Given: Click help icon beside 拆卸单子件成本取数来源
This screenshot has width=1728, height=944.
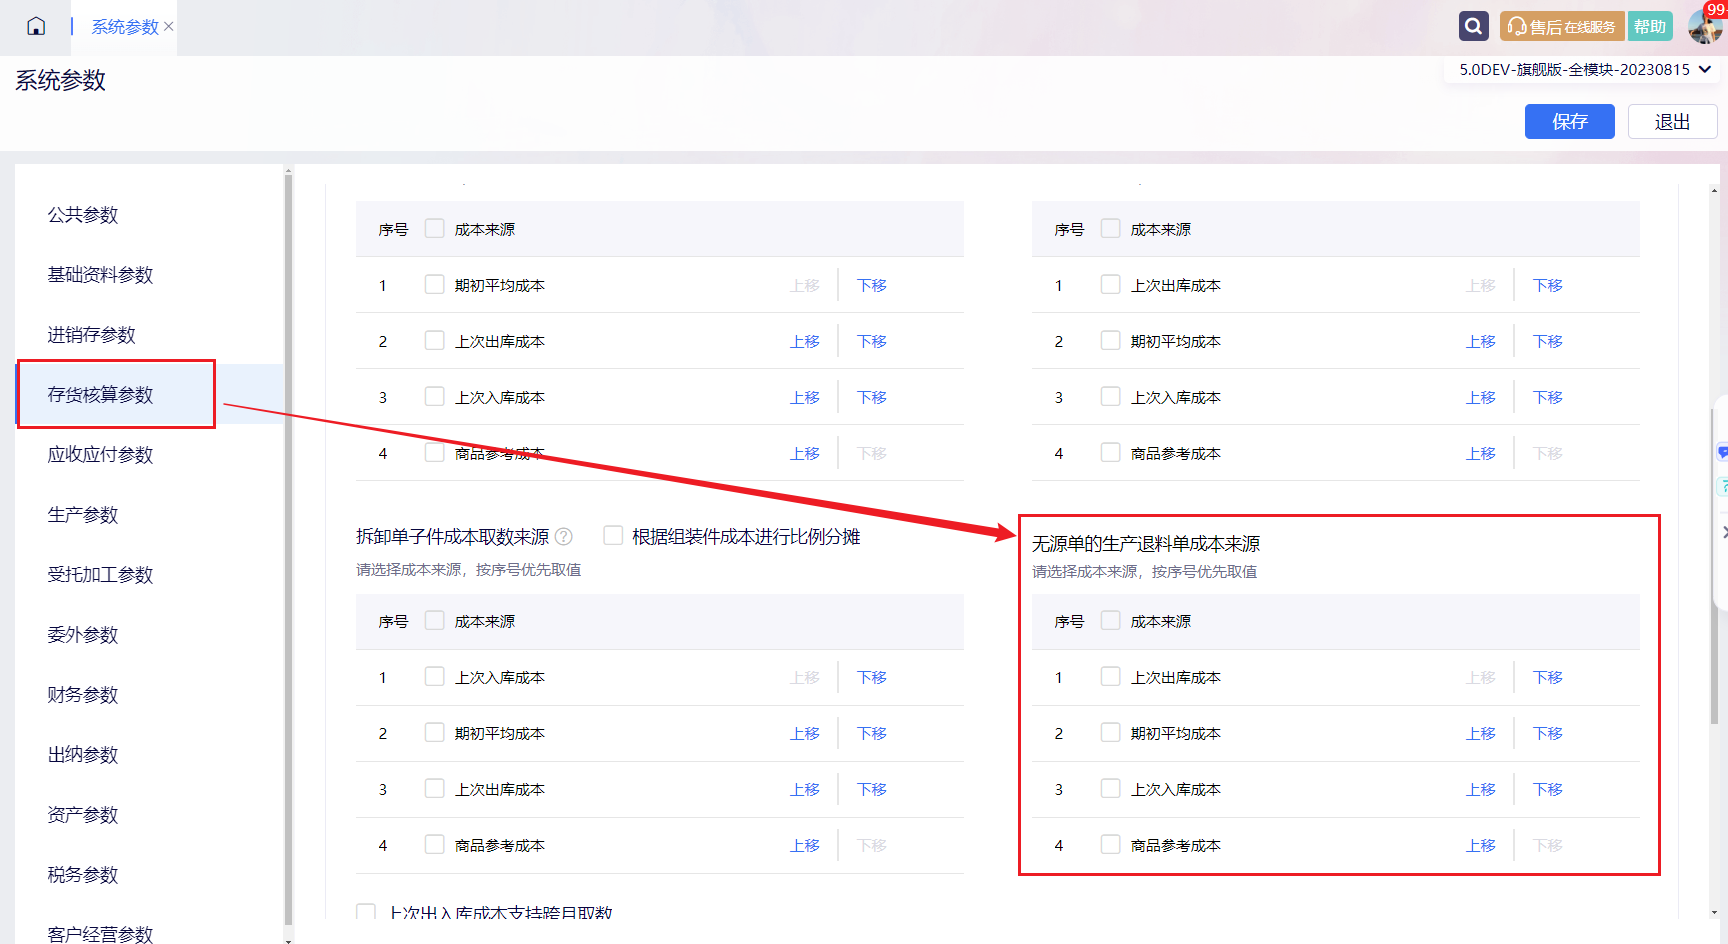Looking at the screenshot, I should click(564, 537).
